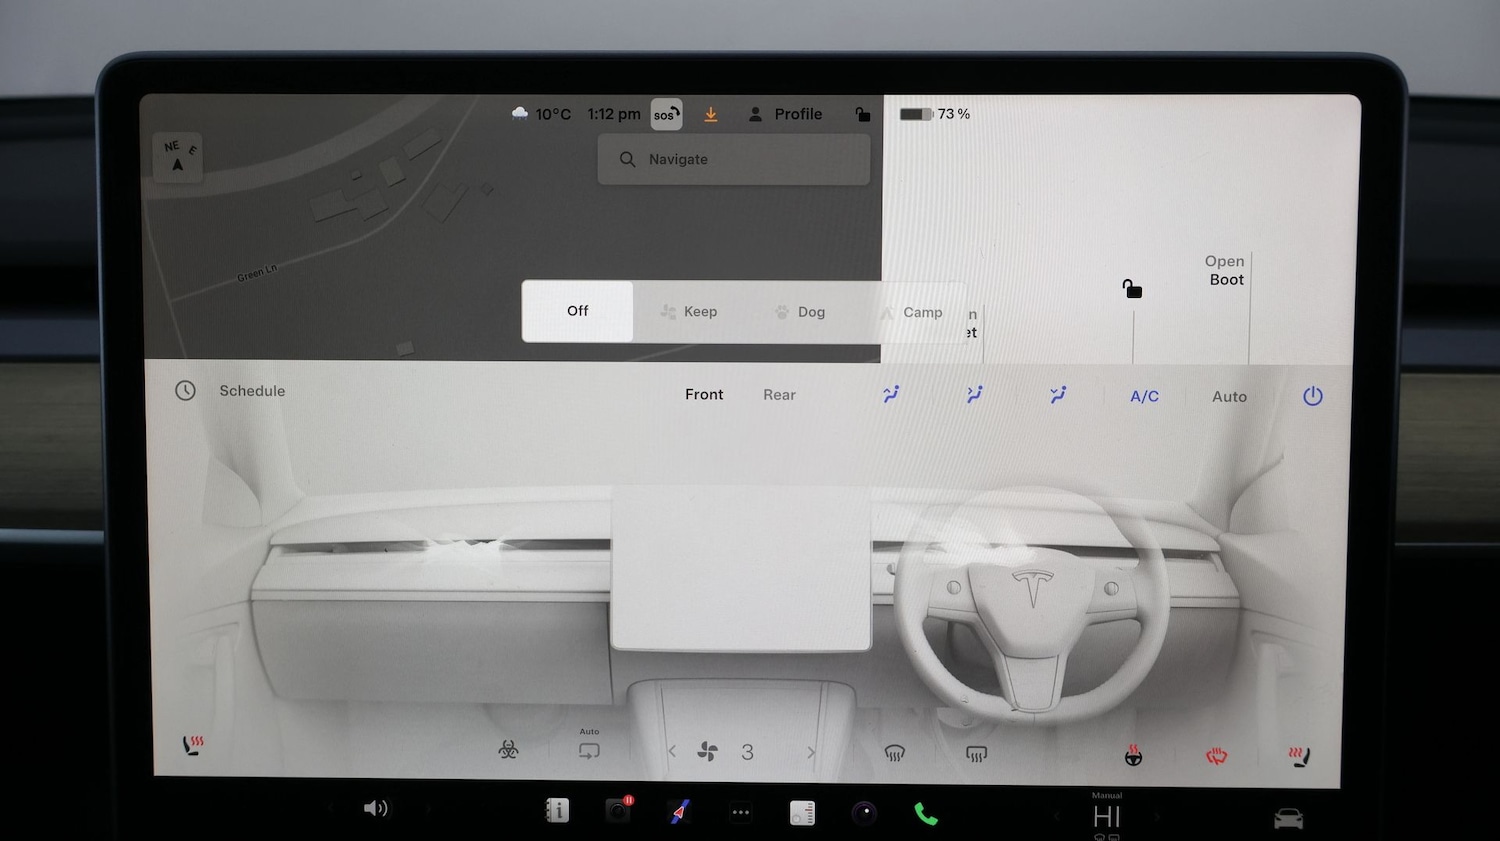Turn on the driver seat heater
Viewport: 1500px width, 841px height.
point(192,744)
